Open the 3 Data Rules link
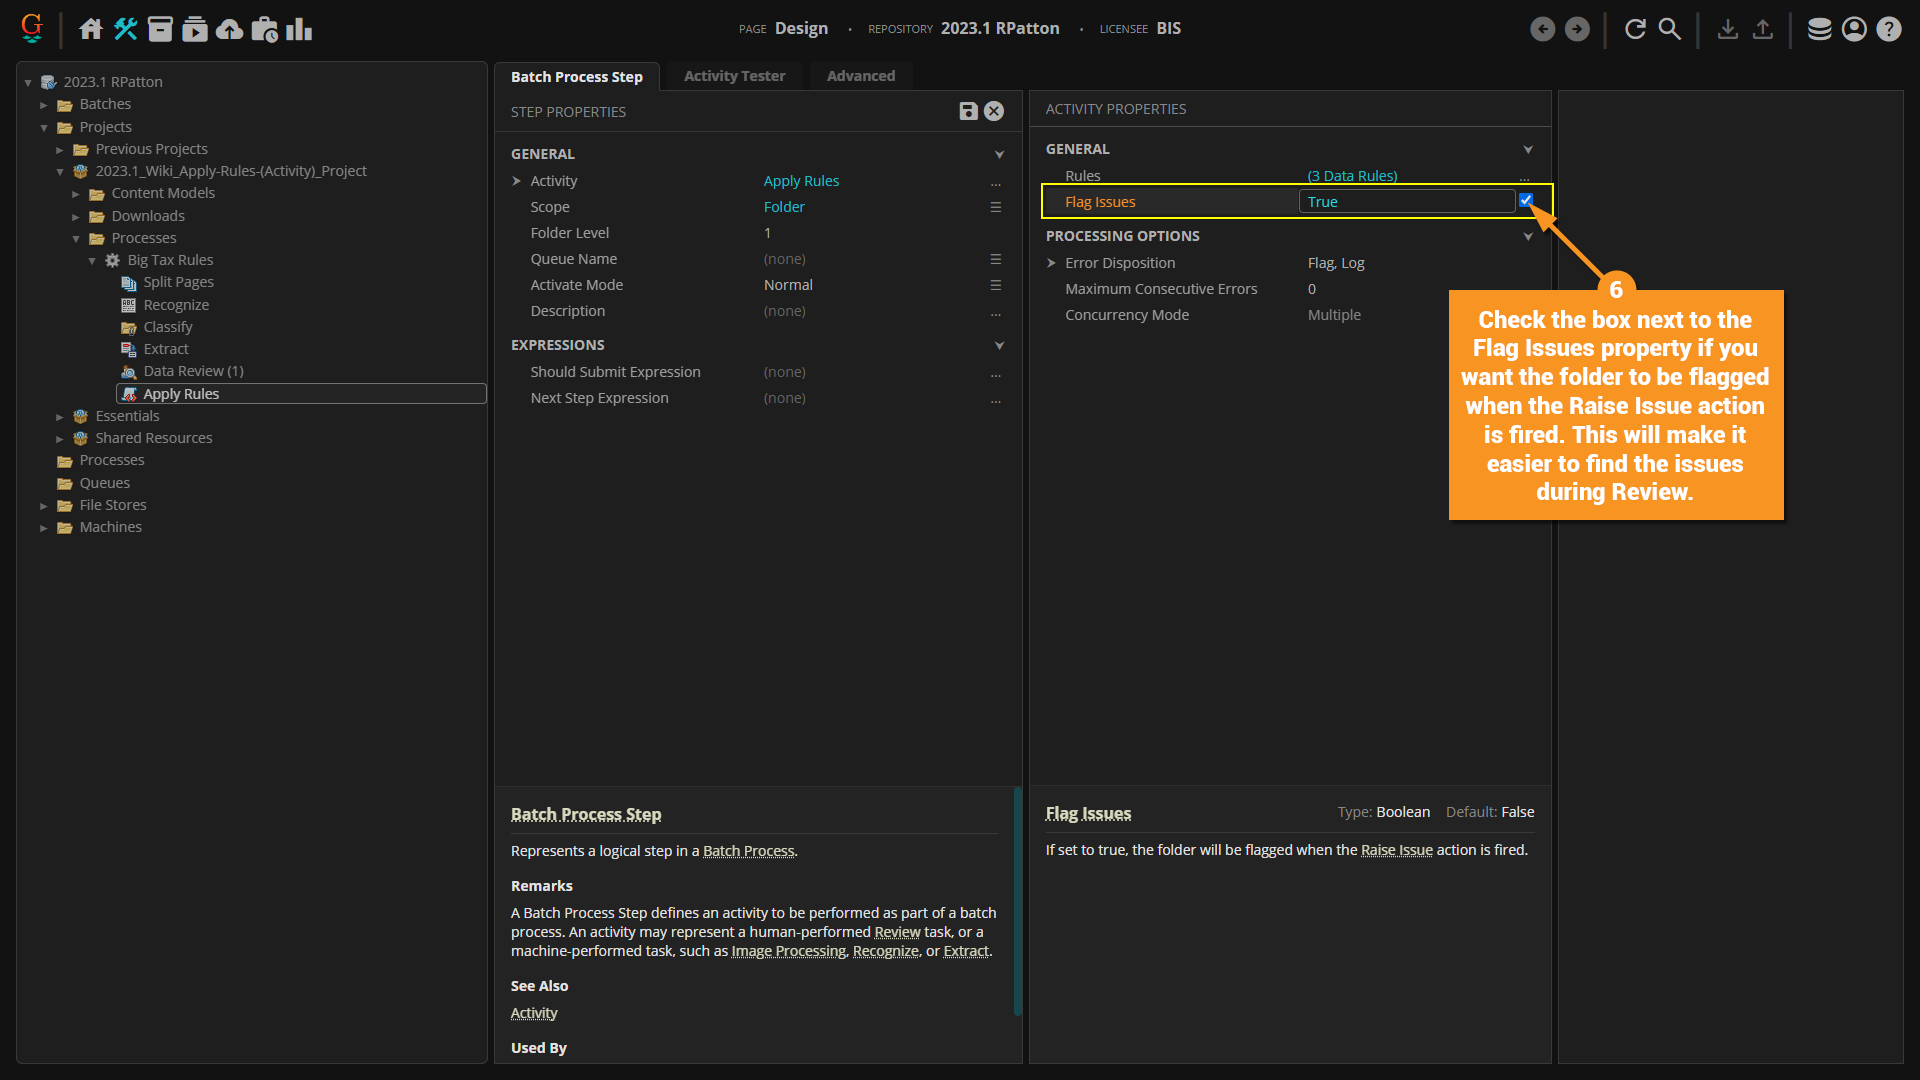Viewport: 1920px width, 1080px height. (x=1352, y=176)
